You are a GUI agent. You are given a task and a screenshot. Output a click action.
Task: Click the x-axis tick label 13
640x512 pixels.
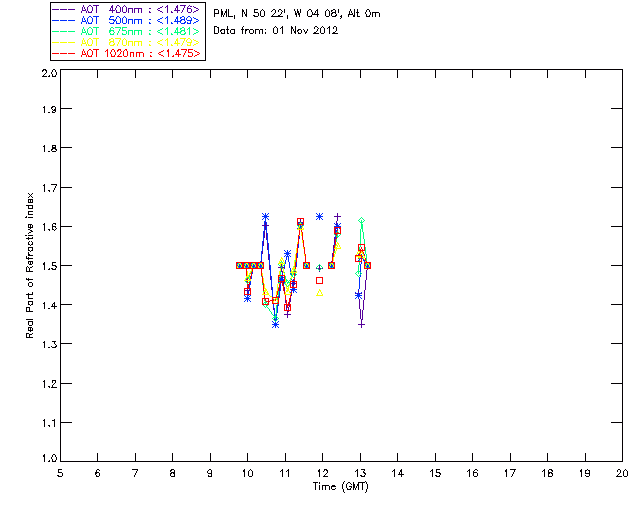pyautogui.click(x=360, y=473)
